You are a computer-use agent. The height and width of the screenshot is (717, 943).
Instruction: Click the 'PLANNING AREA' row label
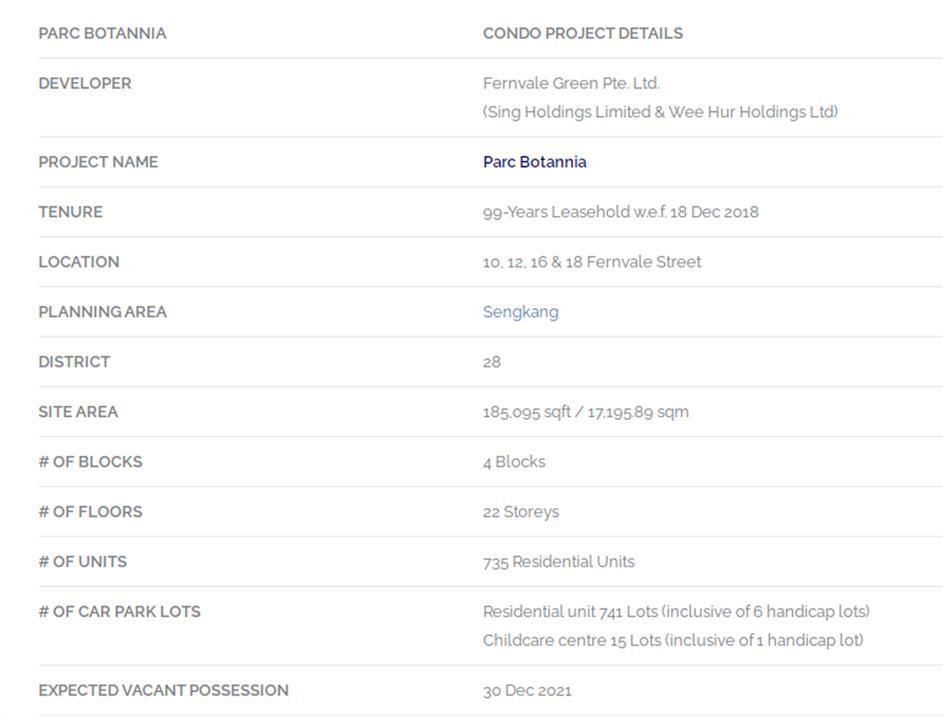[102, 312]
